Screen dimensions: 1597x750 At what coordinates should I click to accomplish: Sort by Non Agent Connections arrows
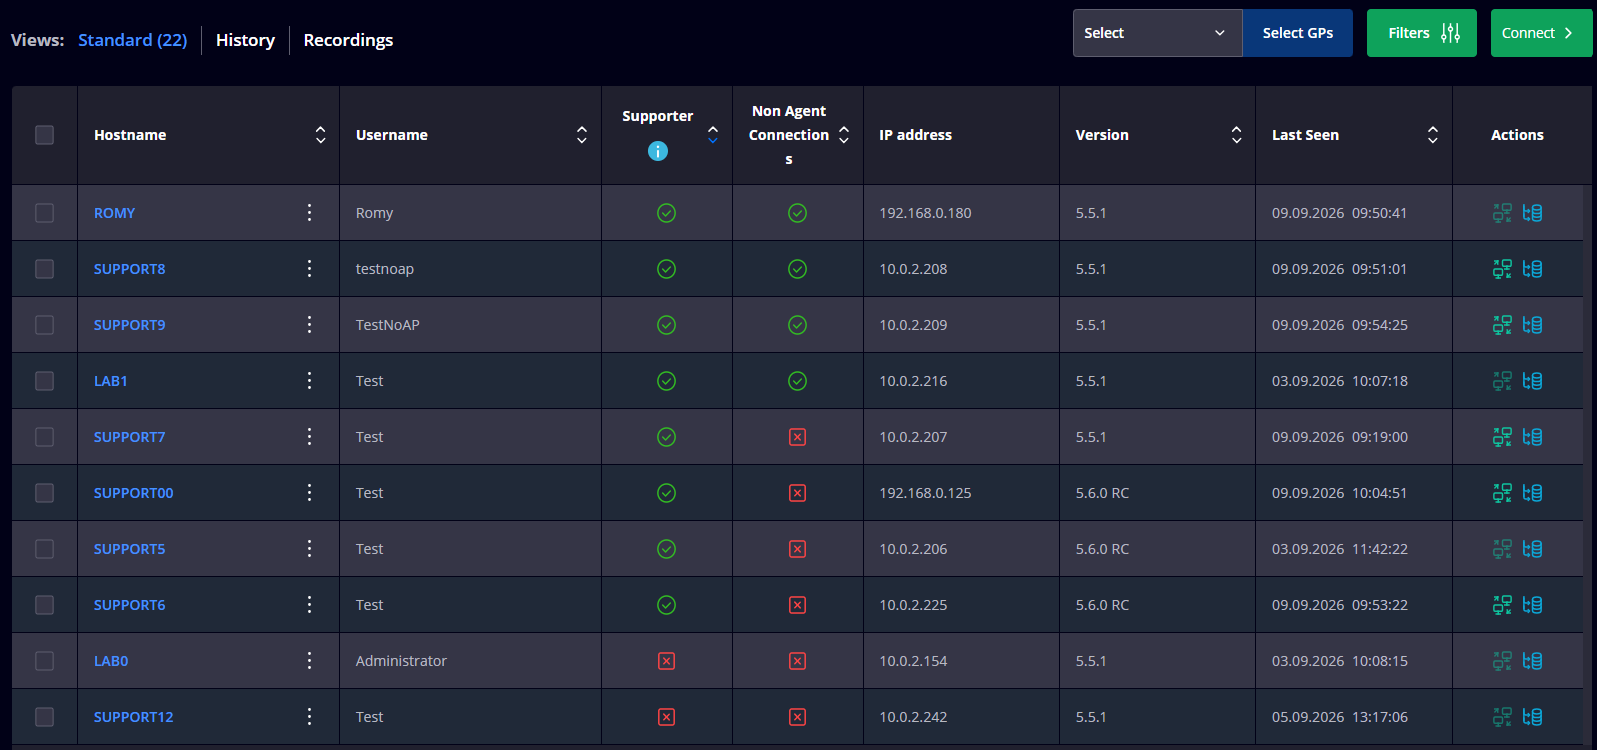[x=843, y=135]
